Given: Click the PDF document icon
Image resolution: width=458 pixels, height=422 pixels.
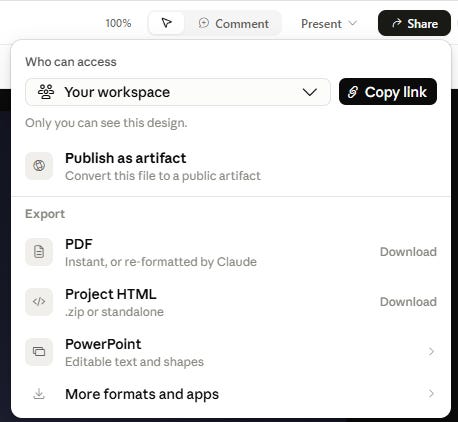Looking at the screenshot, I should tap(39, 252).
